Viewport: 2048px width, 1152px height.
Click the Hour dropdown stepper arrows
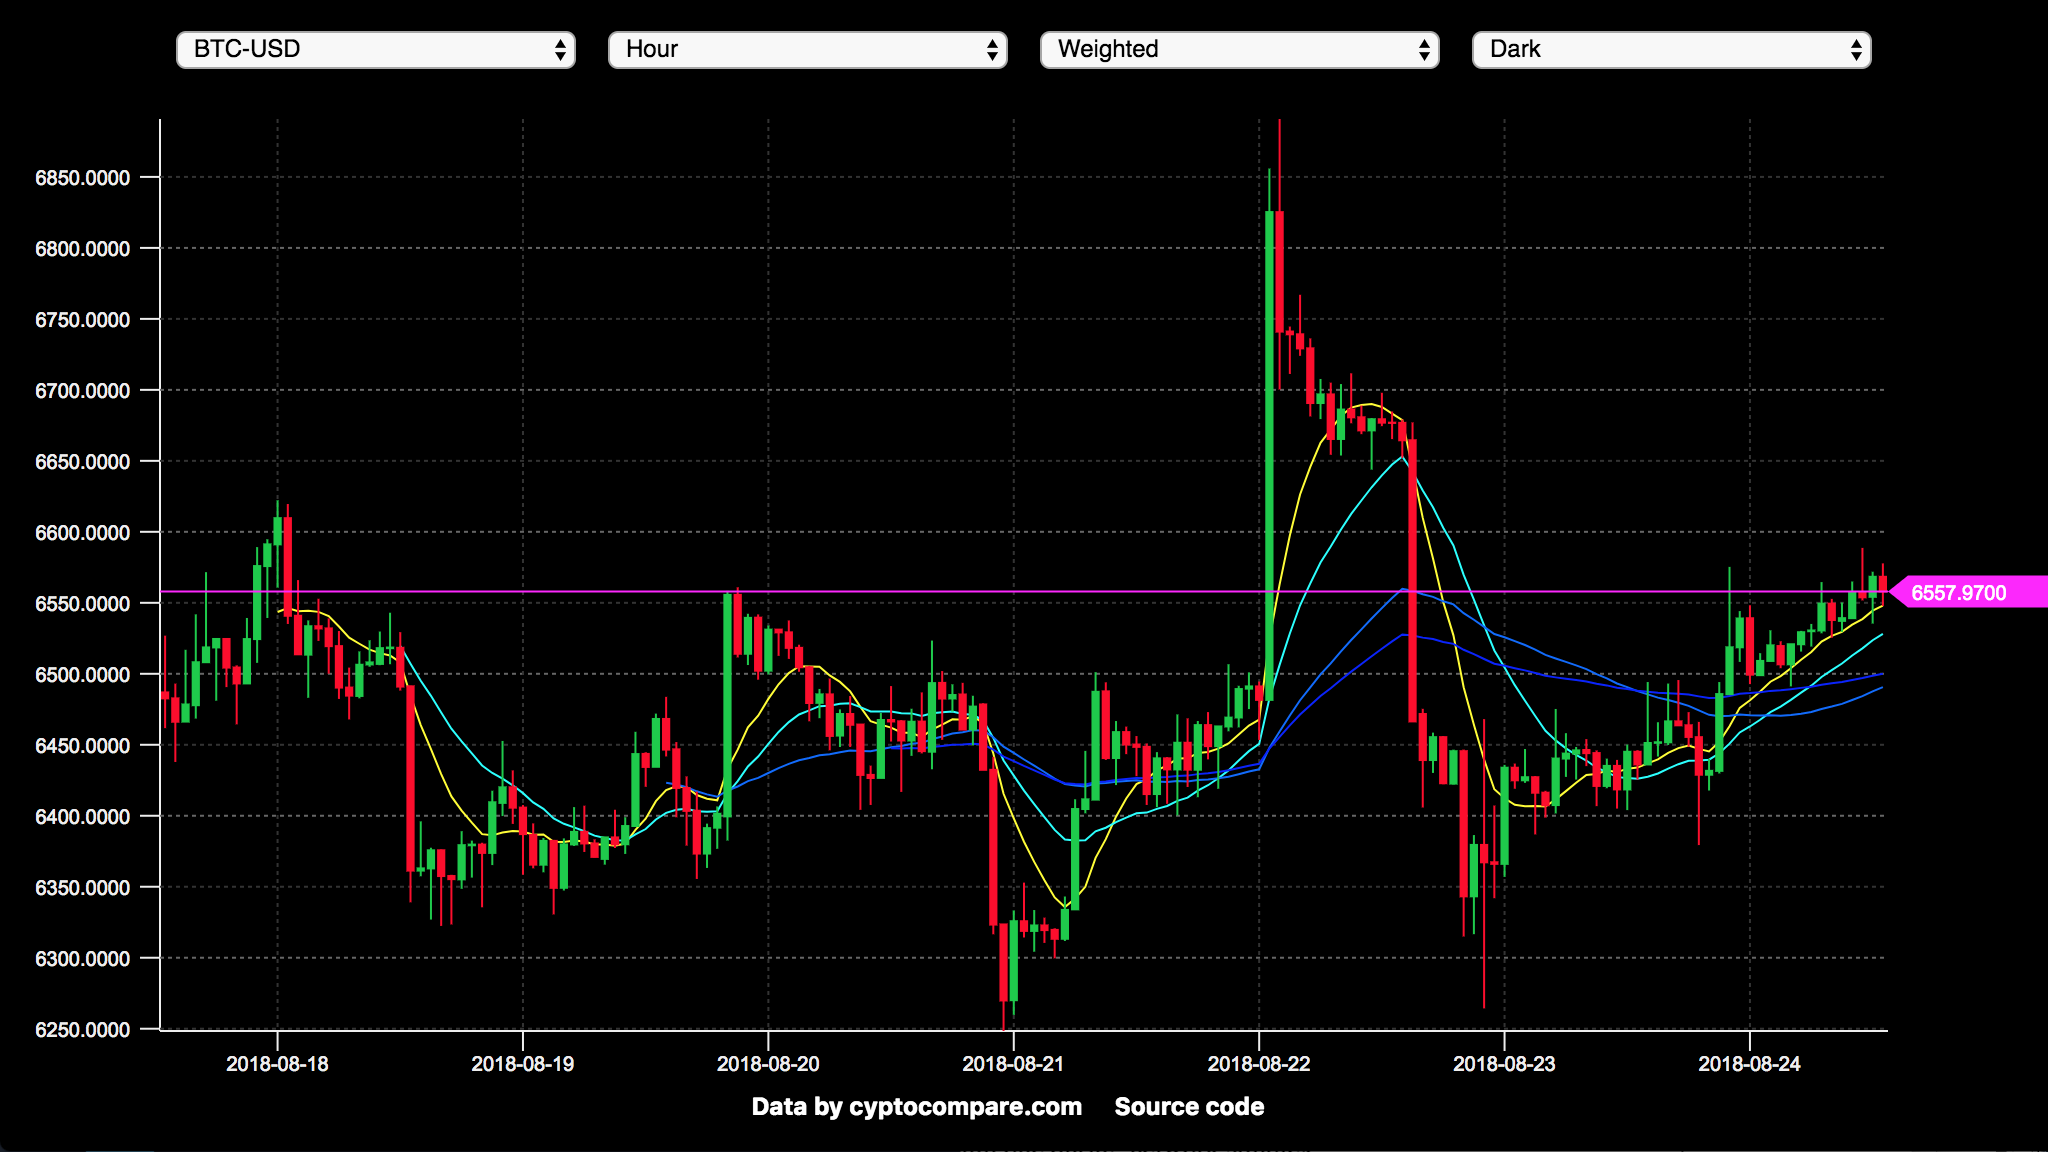[x=992, y=50]
